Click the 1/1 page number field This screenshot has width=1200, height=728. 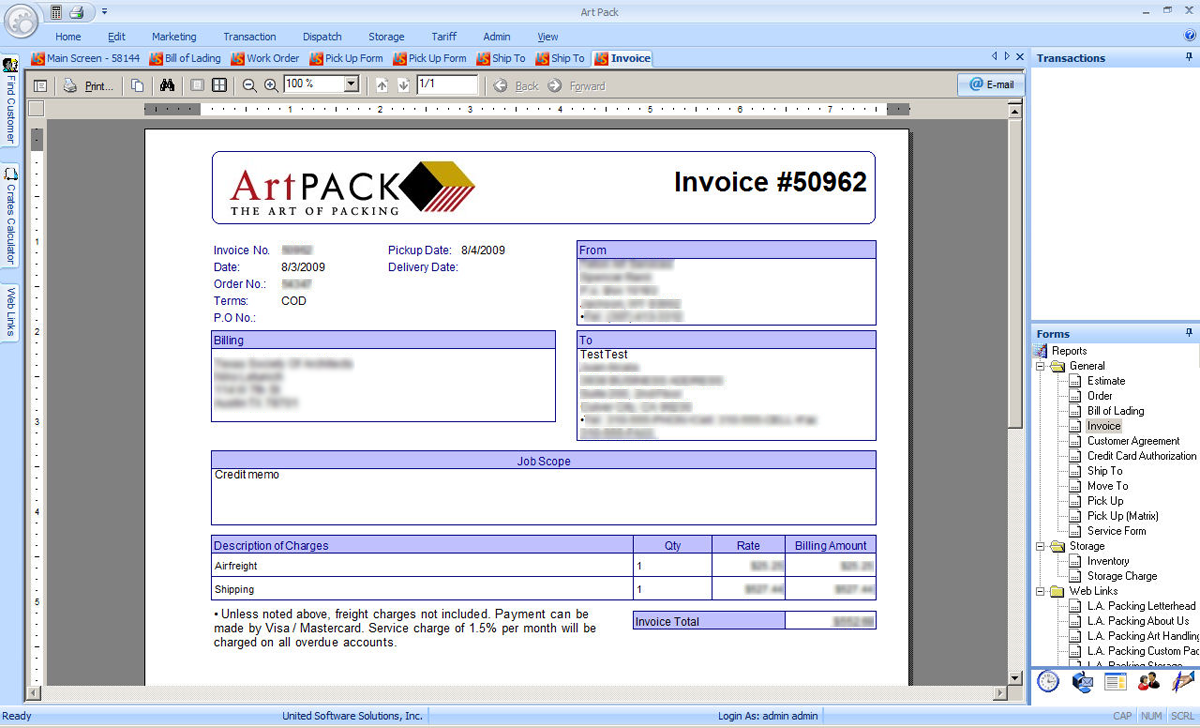pyautogui.click(x=446, y=85)
